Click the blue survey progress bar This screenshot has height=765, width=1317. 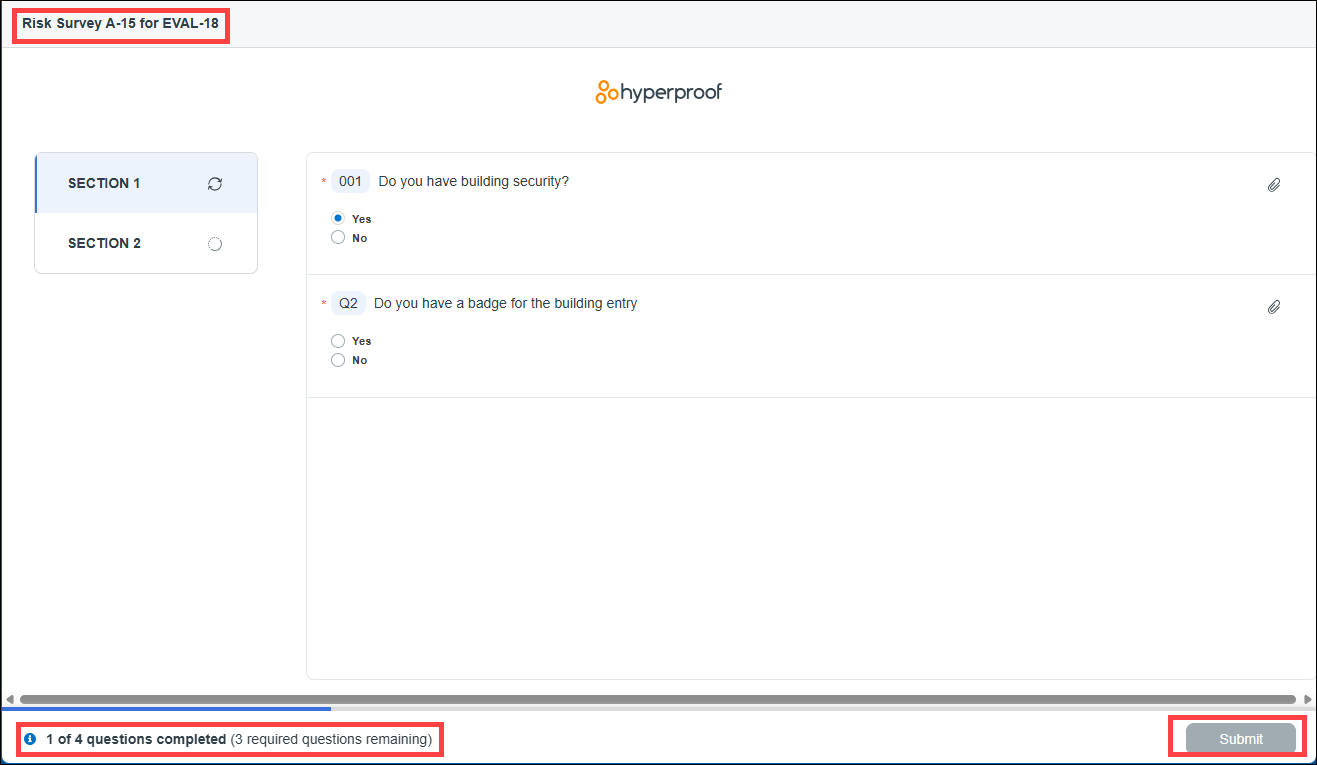click(166, 709)
